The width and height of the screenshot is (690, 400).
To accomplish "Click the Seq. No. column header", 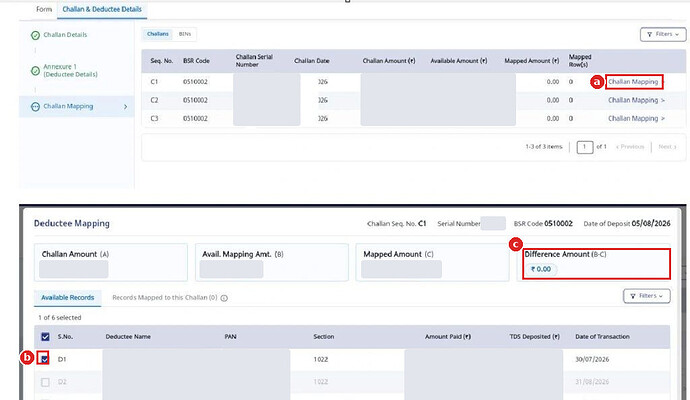I will [x=161, y=61].
